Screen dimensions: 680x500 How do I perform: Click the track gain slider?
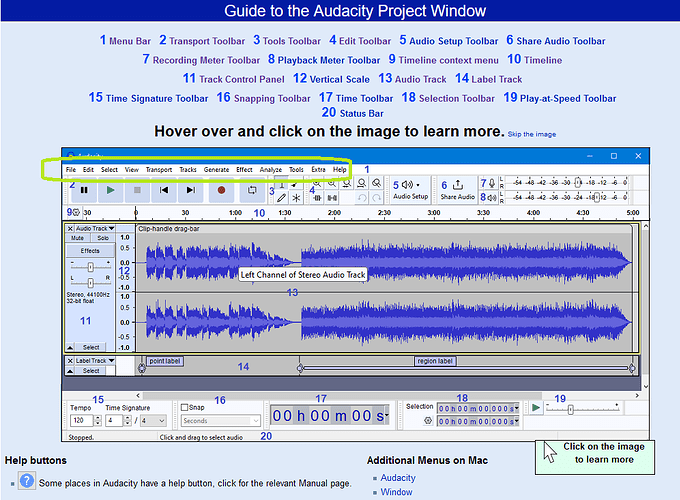(90, 266)
